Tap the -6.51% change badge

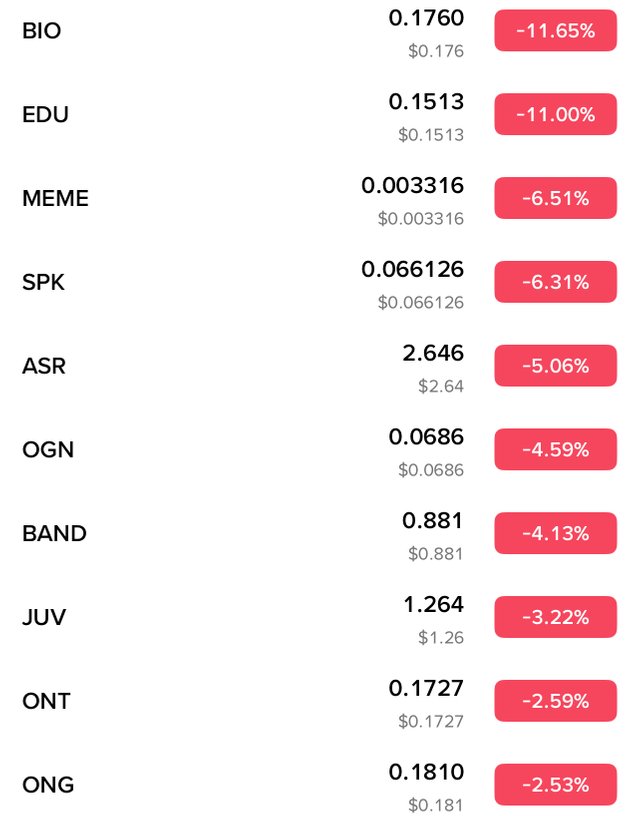click(x=555, y=198)
